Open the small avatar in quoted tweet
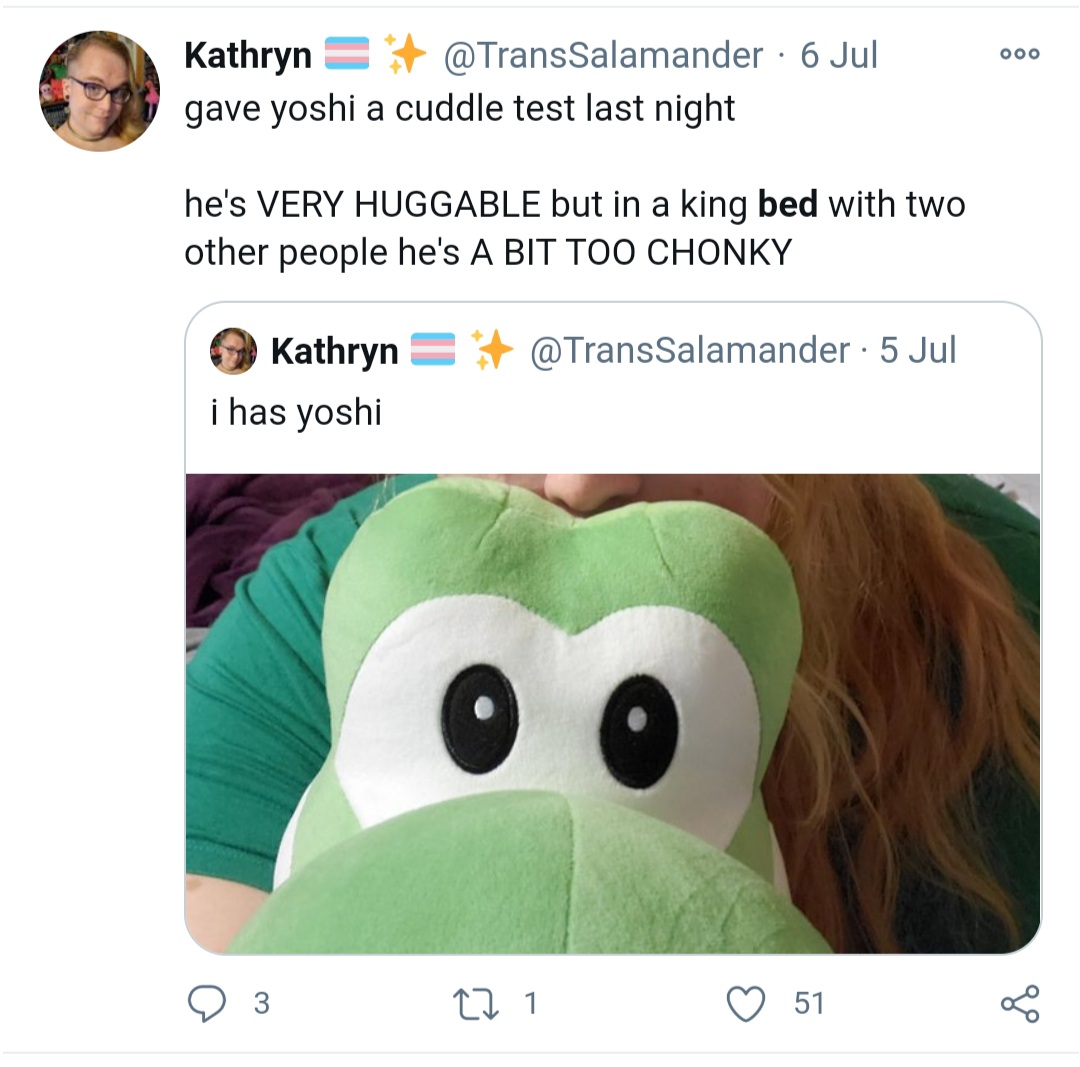 pyautogui.click(x=233, y=351)
